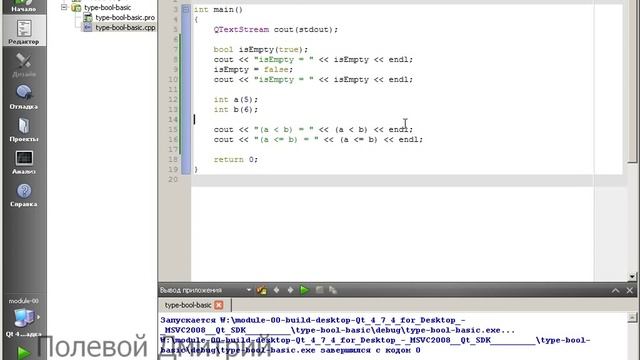Screen dimensions: 640x360
Task: Go to previous output item arrow
Action: click(x=276, y=290)
